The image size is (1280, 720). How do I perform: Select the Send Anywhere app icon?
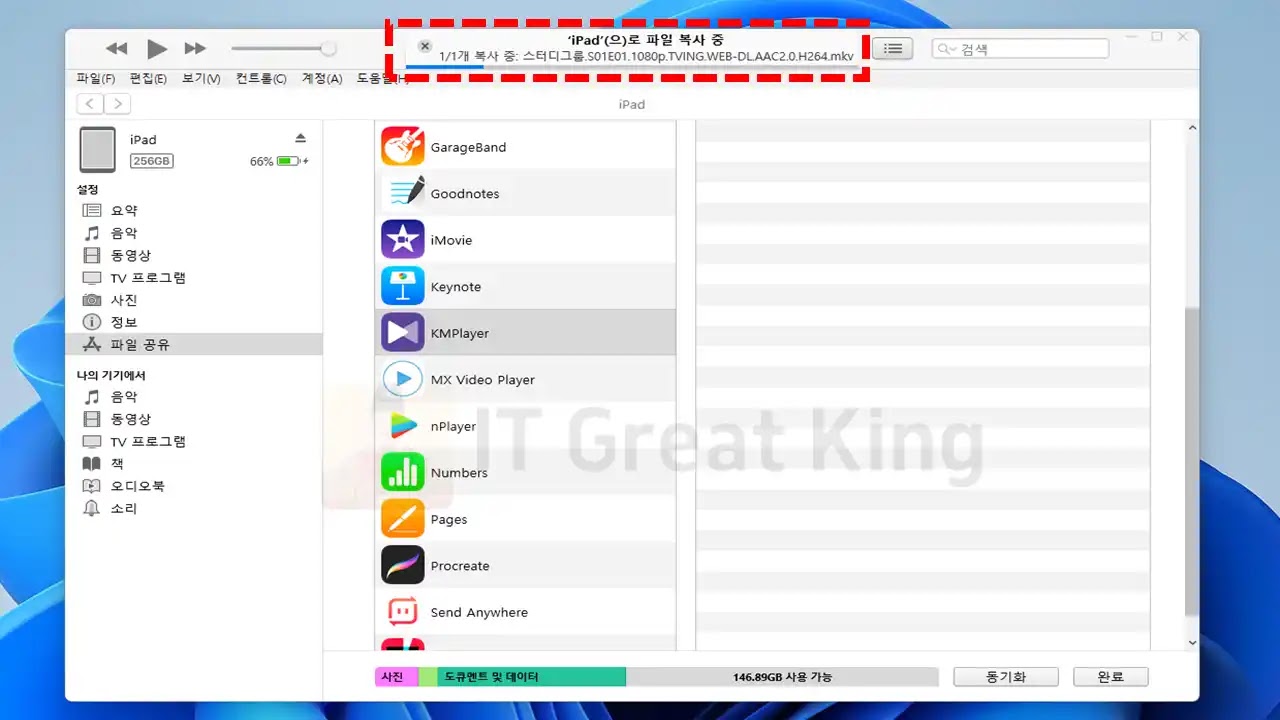(403, 612)
